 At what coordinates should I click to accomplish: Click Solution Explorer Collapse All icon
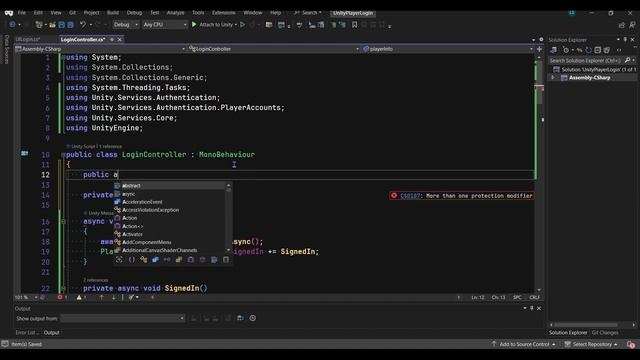(x=598, y=50)
